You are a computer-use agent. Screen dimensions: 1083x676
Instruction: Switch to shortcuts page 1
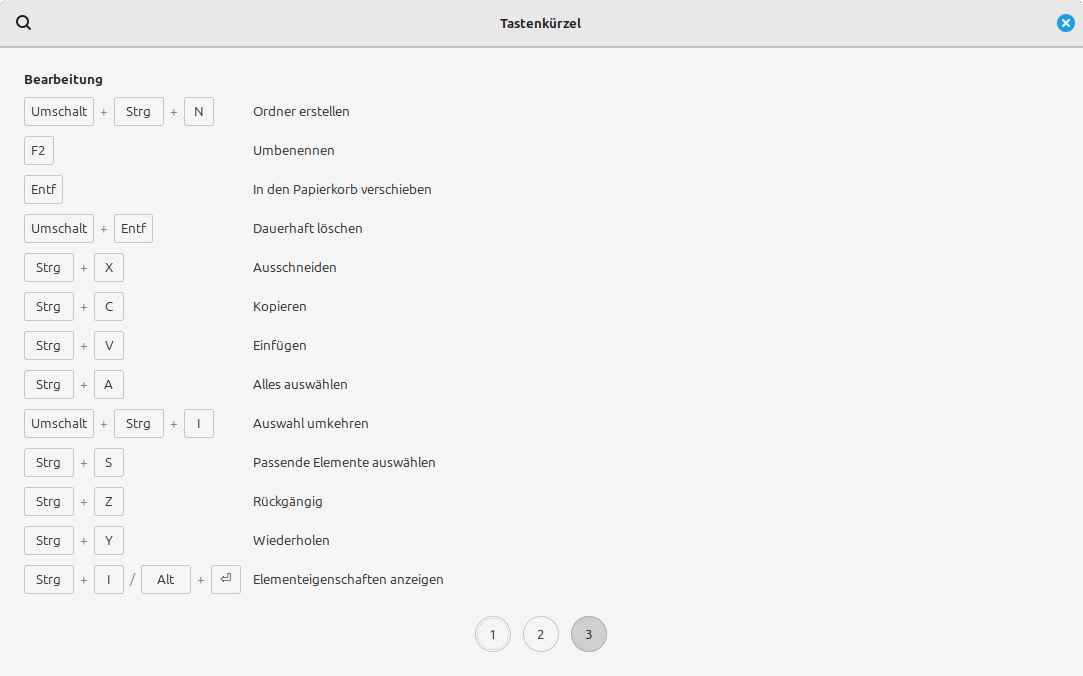point(492,634)
